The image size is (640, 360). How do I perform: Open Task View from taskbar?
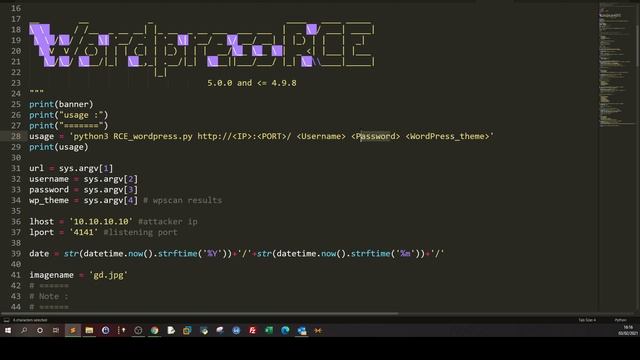[x=56, y=330]
